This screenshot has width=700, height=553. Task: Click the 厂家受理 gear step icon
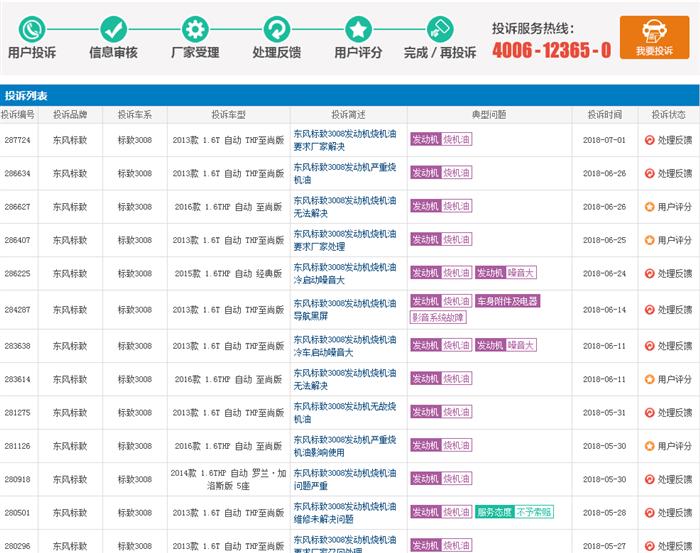195,29
